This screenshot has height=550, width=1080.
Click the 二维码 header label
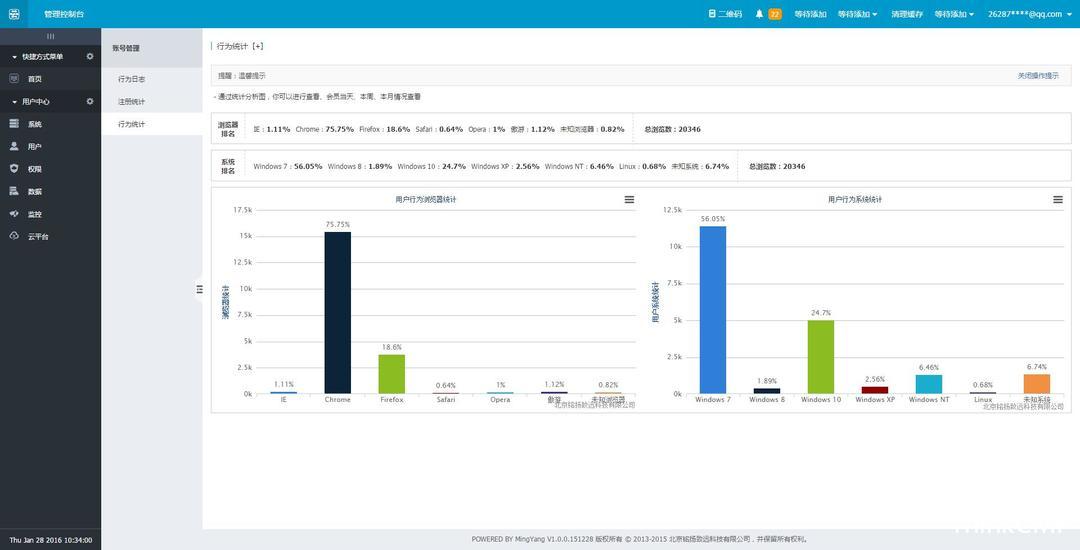pos(729,14)
